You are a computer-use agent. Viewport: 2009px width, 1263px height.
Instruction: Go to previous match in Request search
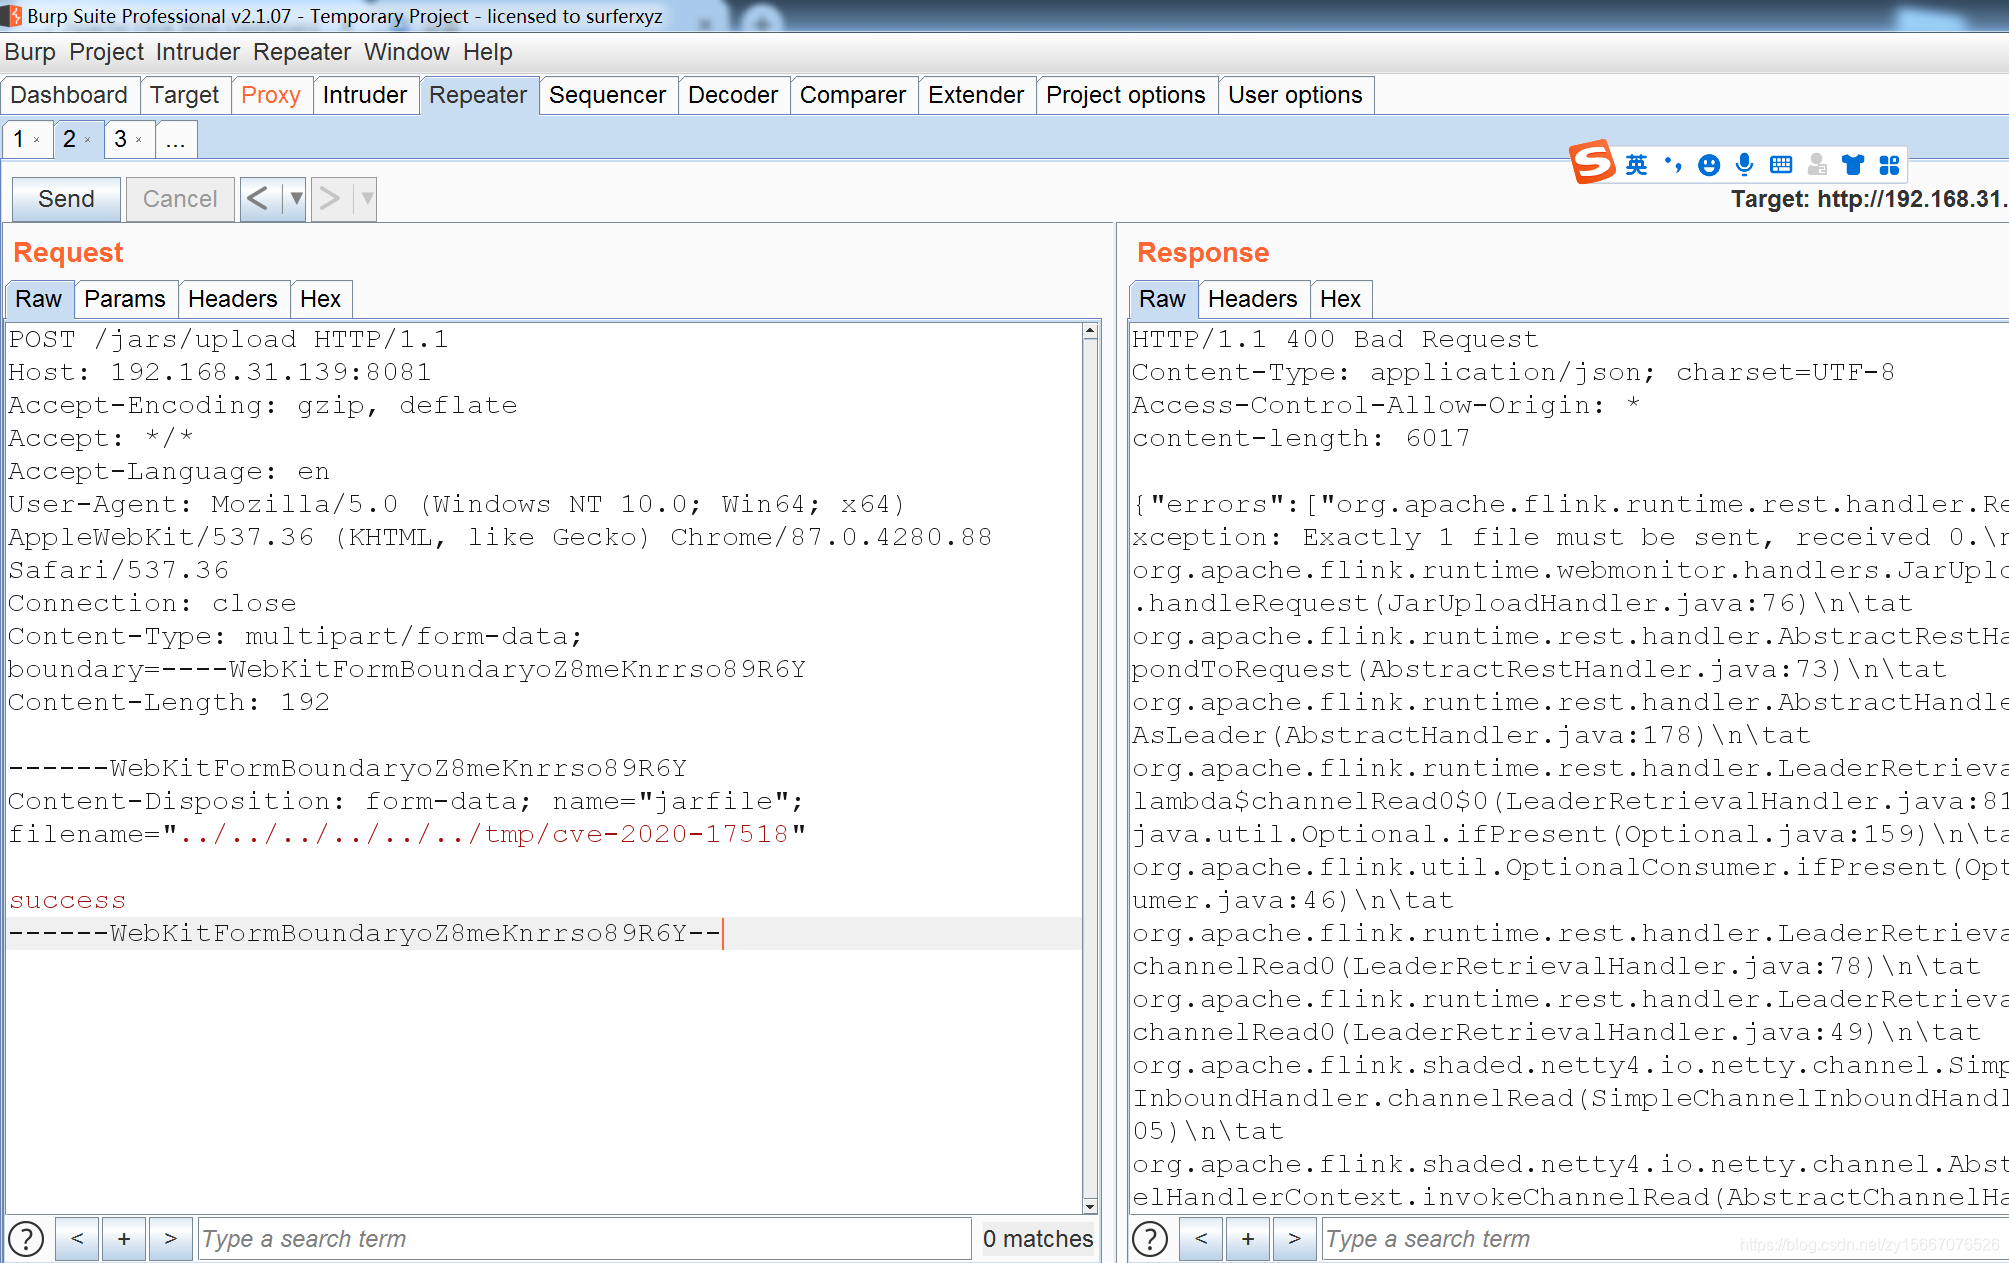click(x=77, y=1239)
